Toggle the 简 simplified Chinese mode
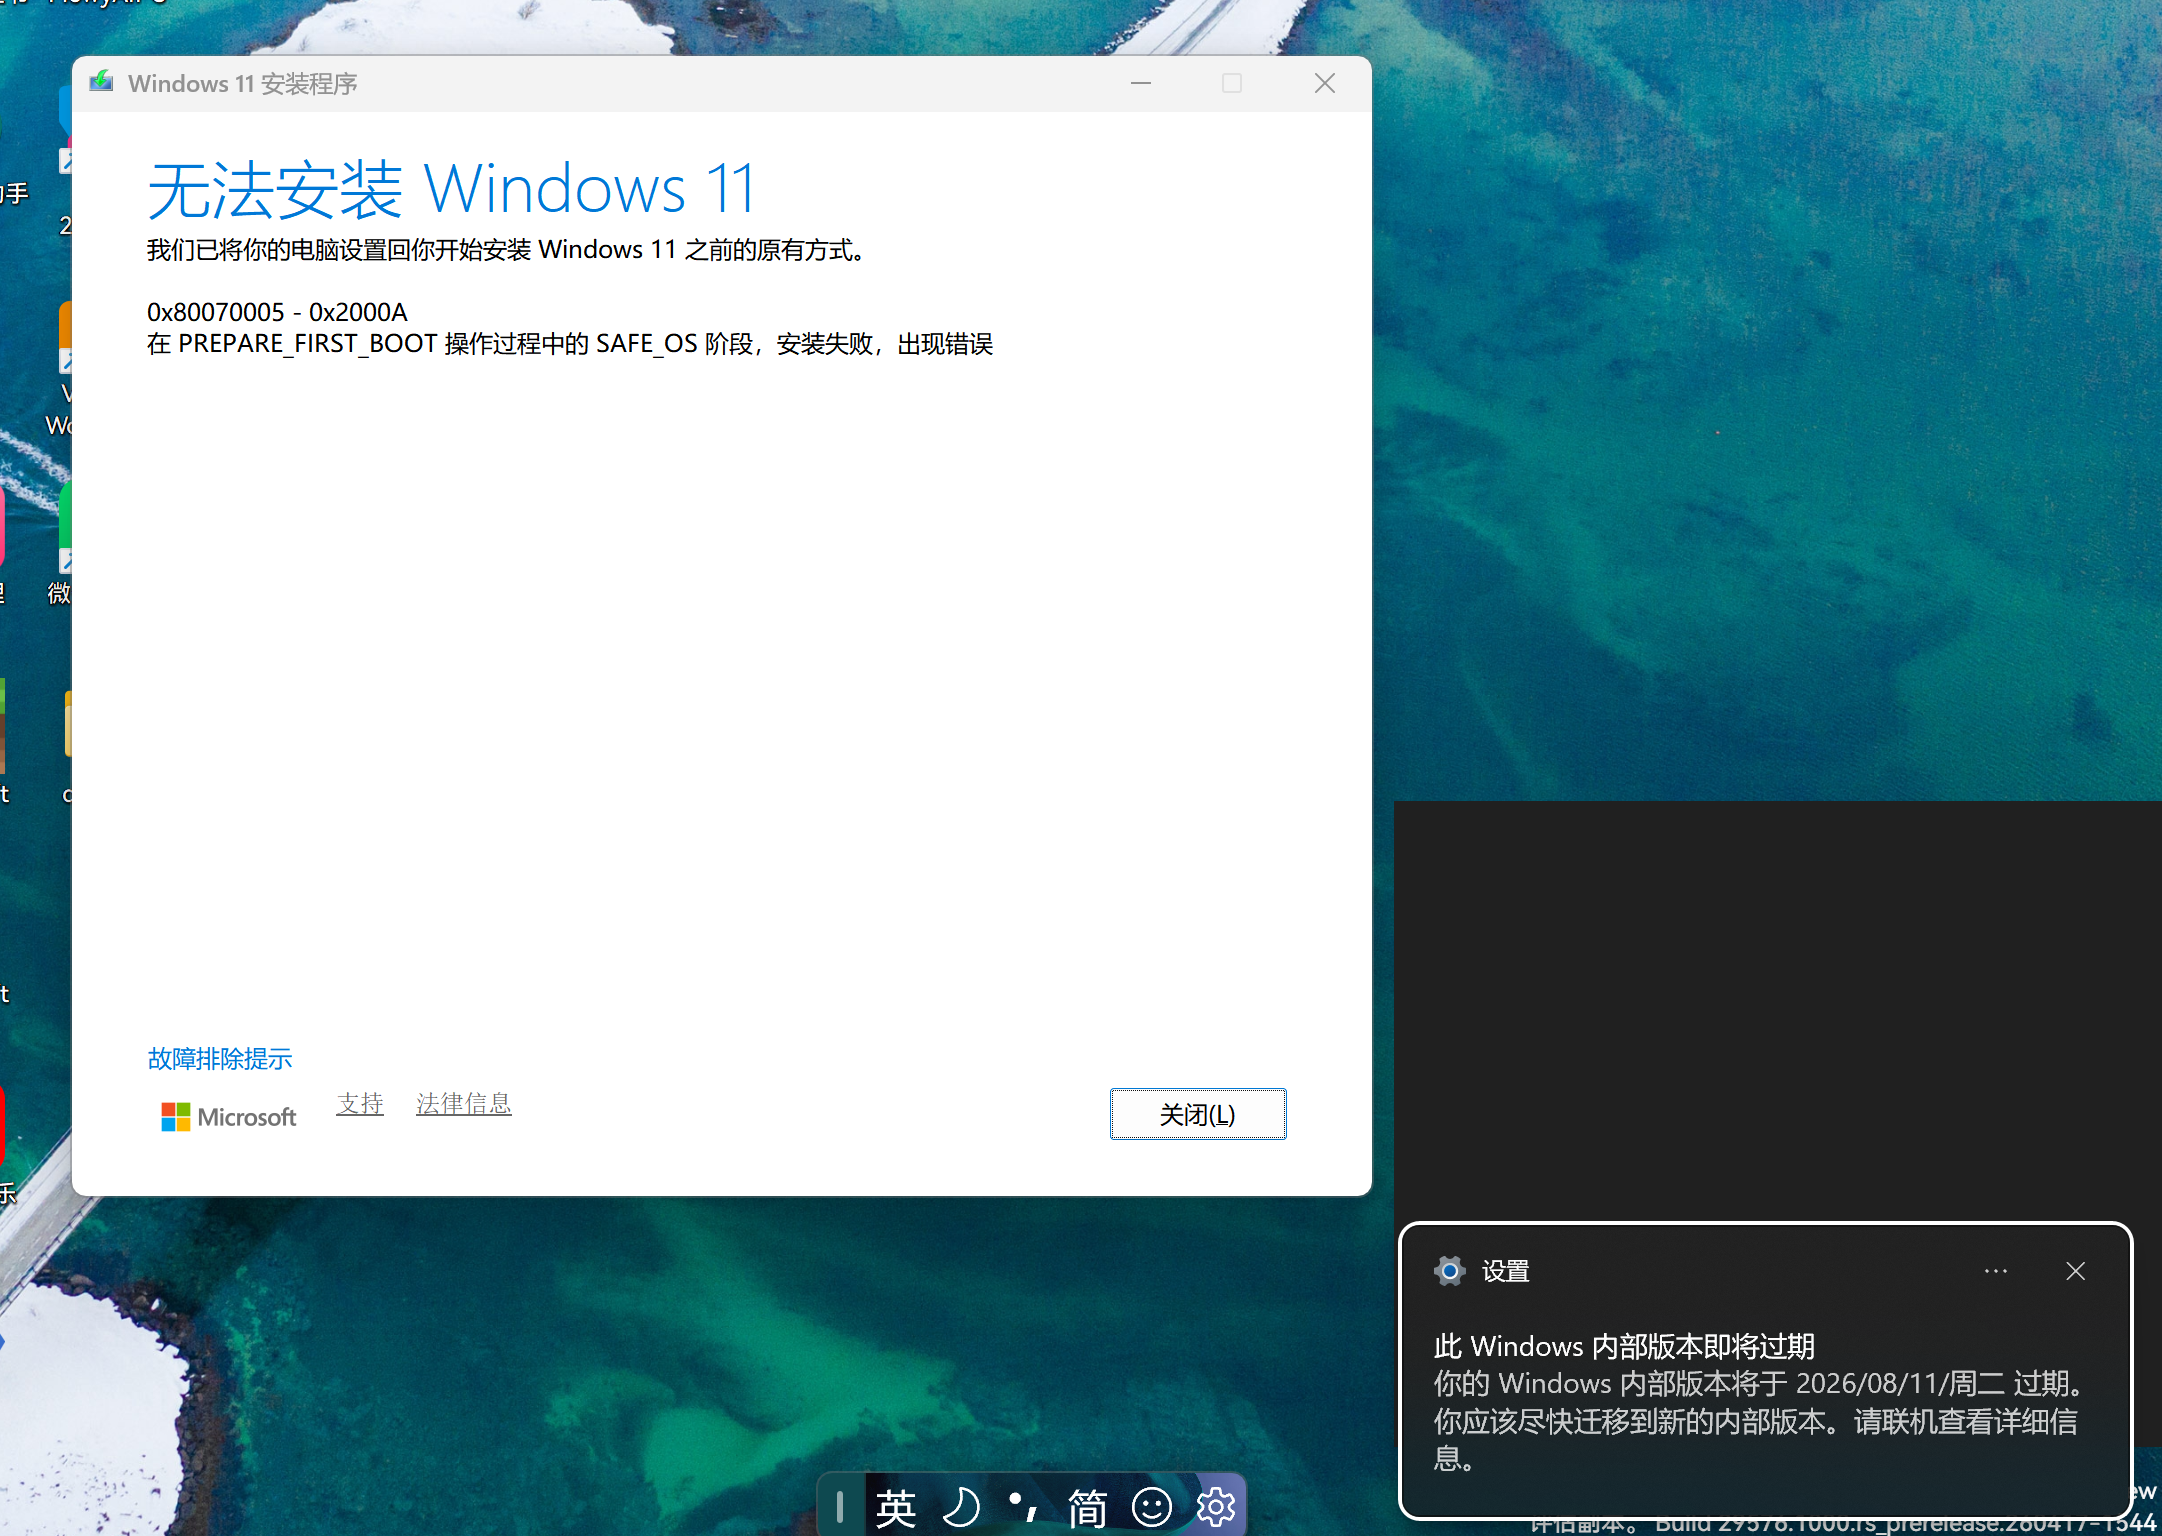Screen dimensions: 2162x1536 pyautogui.click(x=1087, y=1507)
